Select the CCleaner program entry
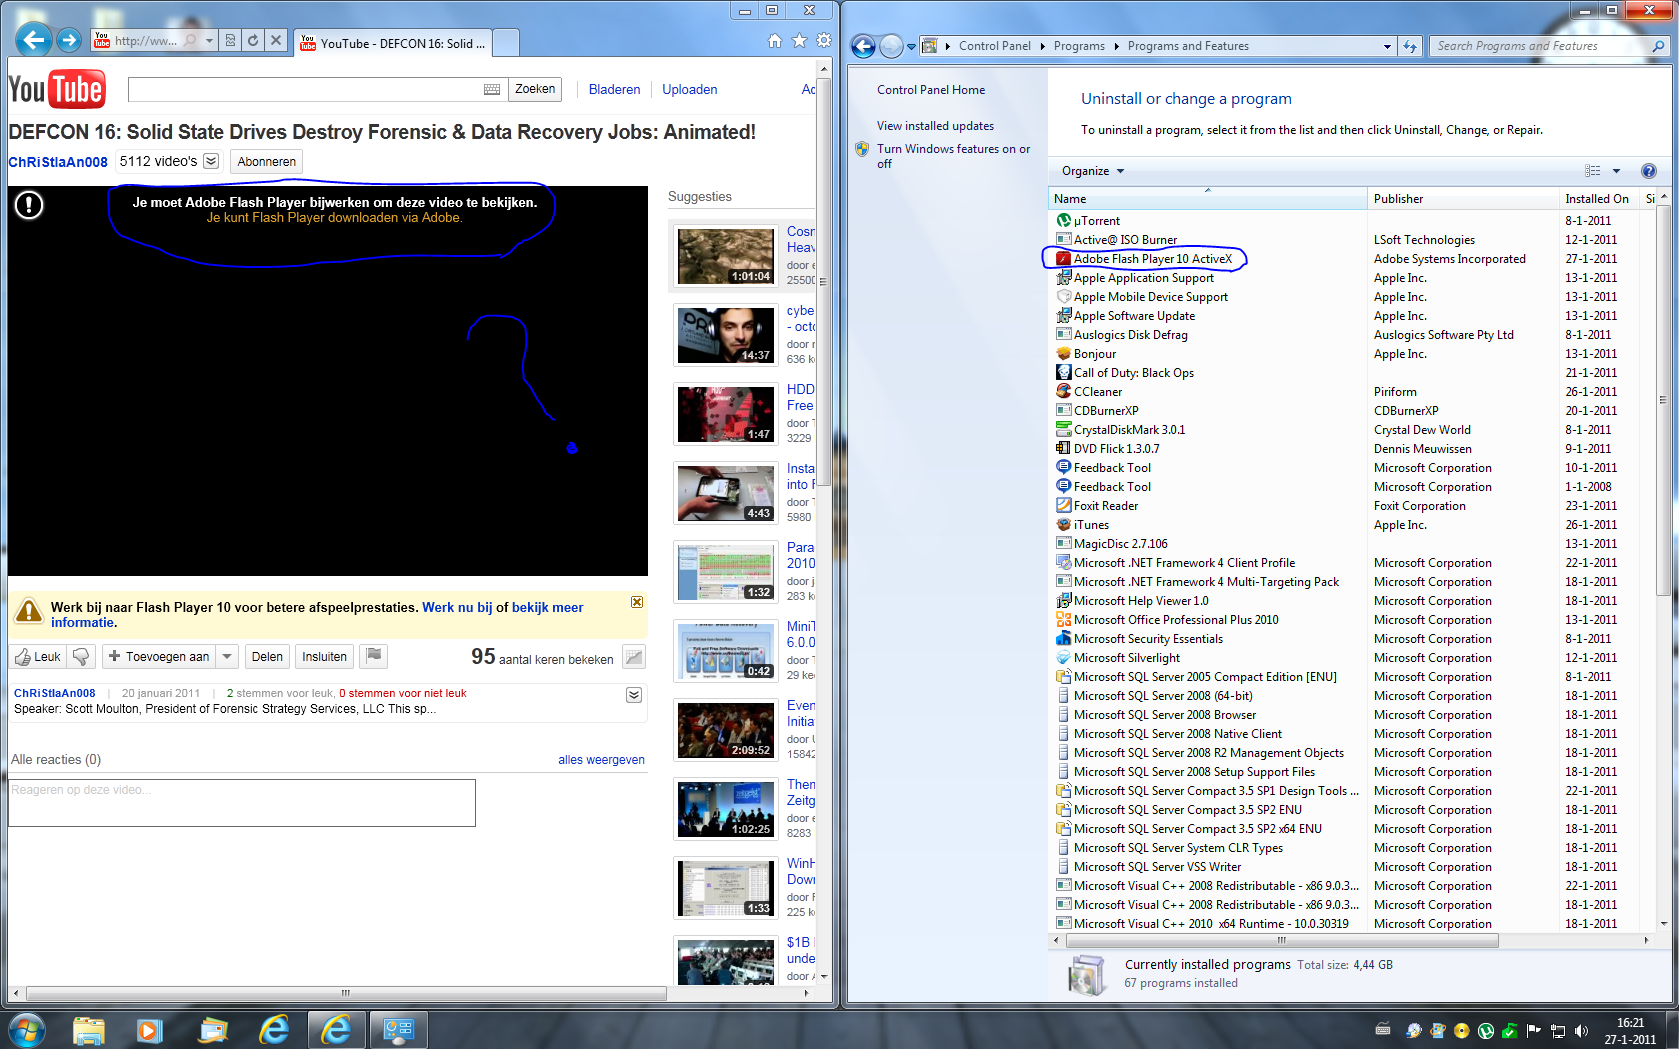The image size is (1679, 1049). [1098, 392]
